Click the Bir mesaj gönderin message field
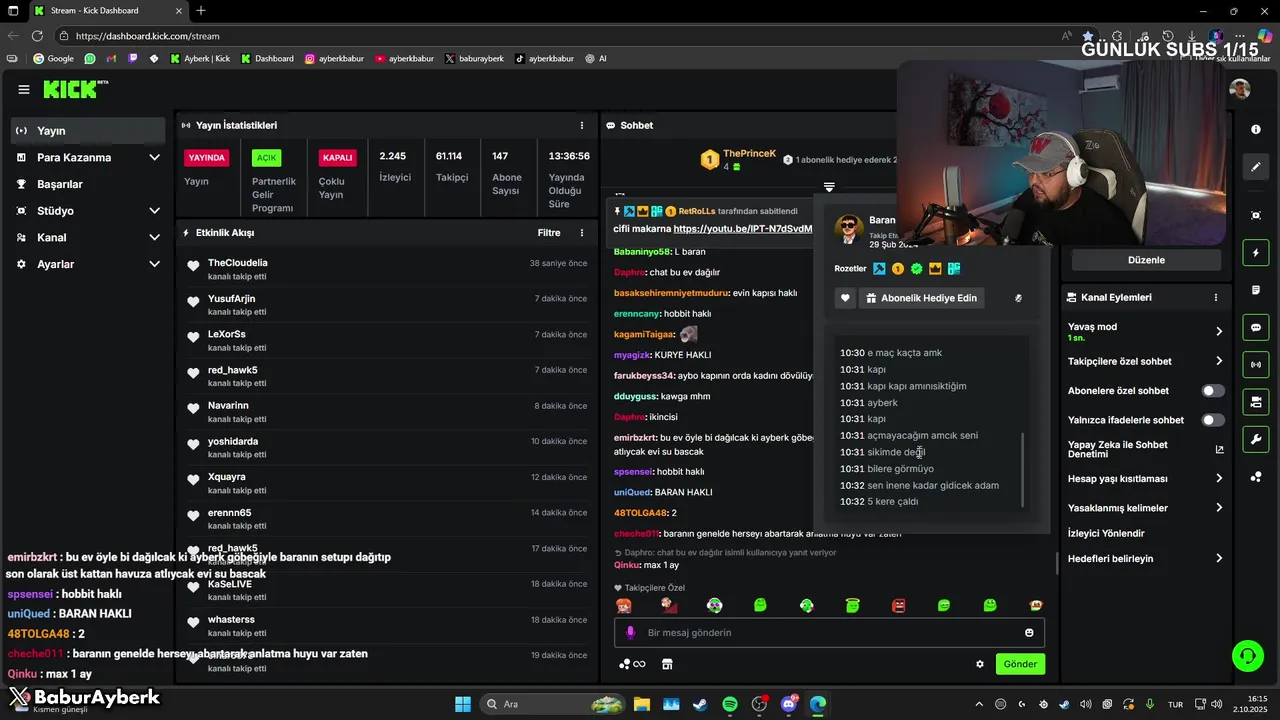This screenshot has height=720, width=1280. [830, 632]
